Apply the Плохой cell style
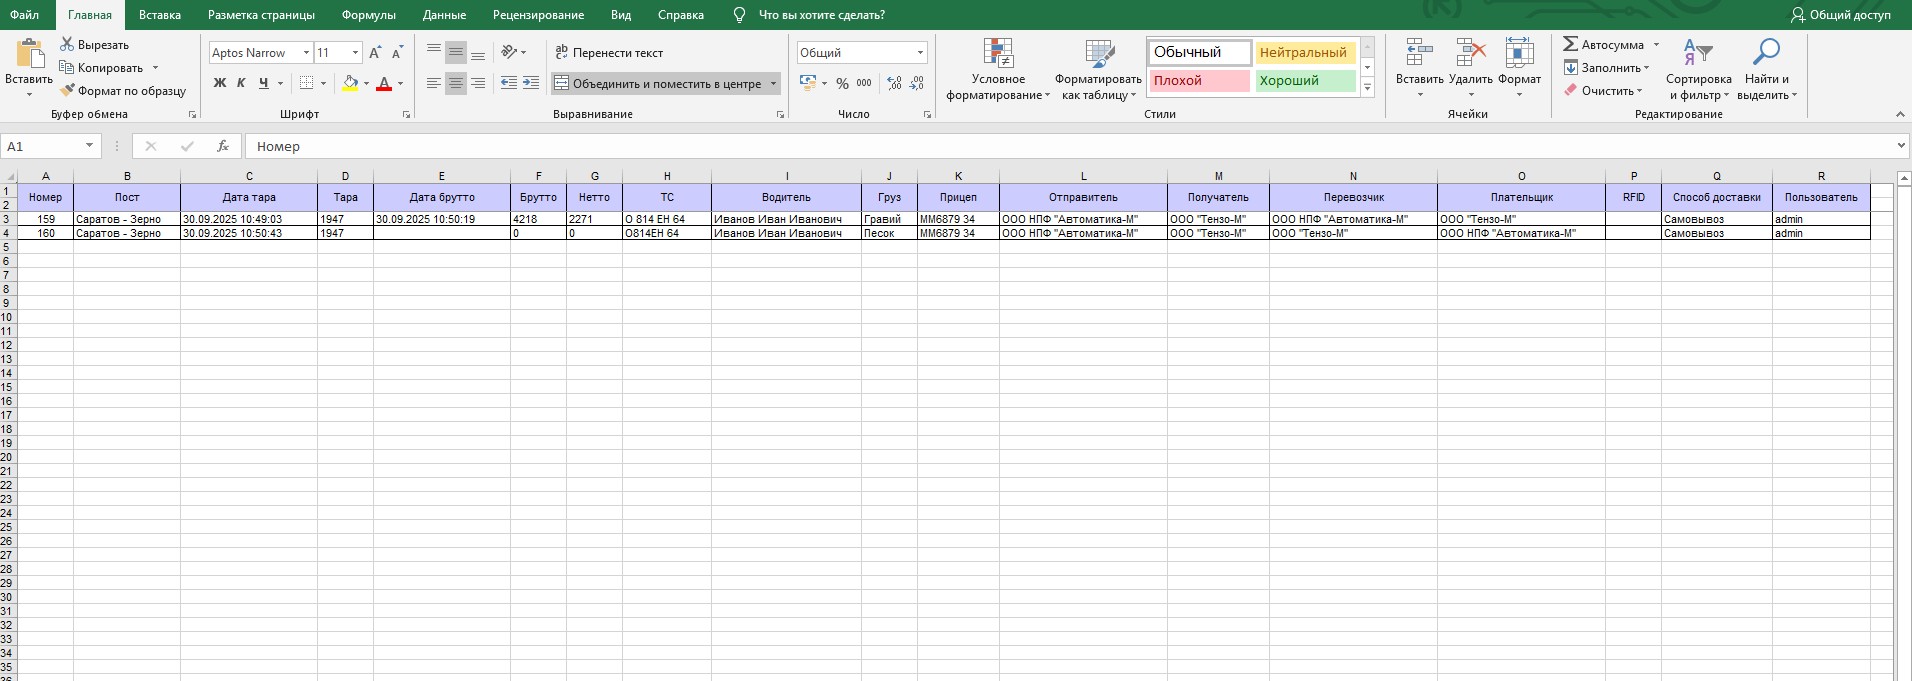 click(x=1198, y=81)
